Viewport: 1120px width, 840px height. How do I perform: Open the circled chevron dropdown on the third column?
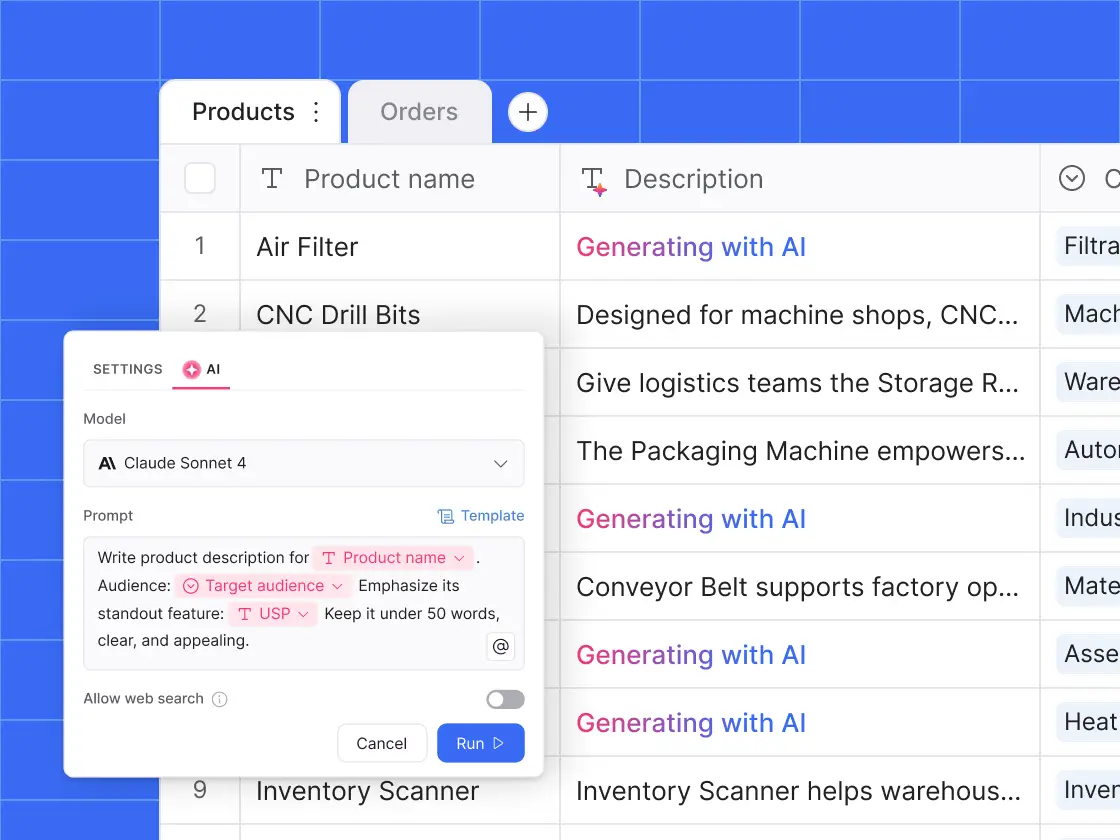1071,178
